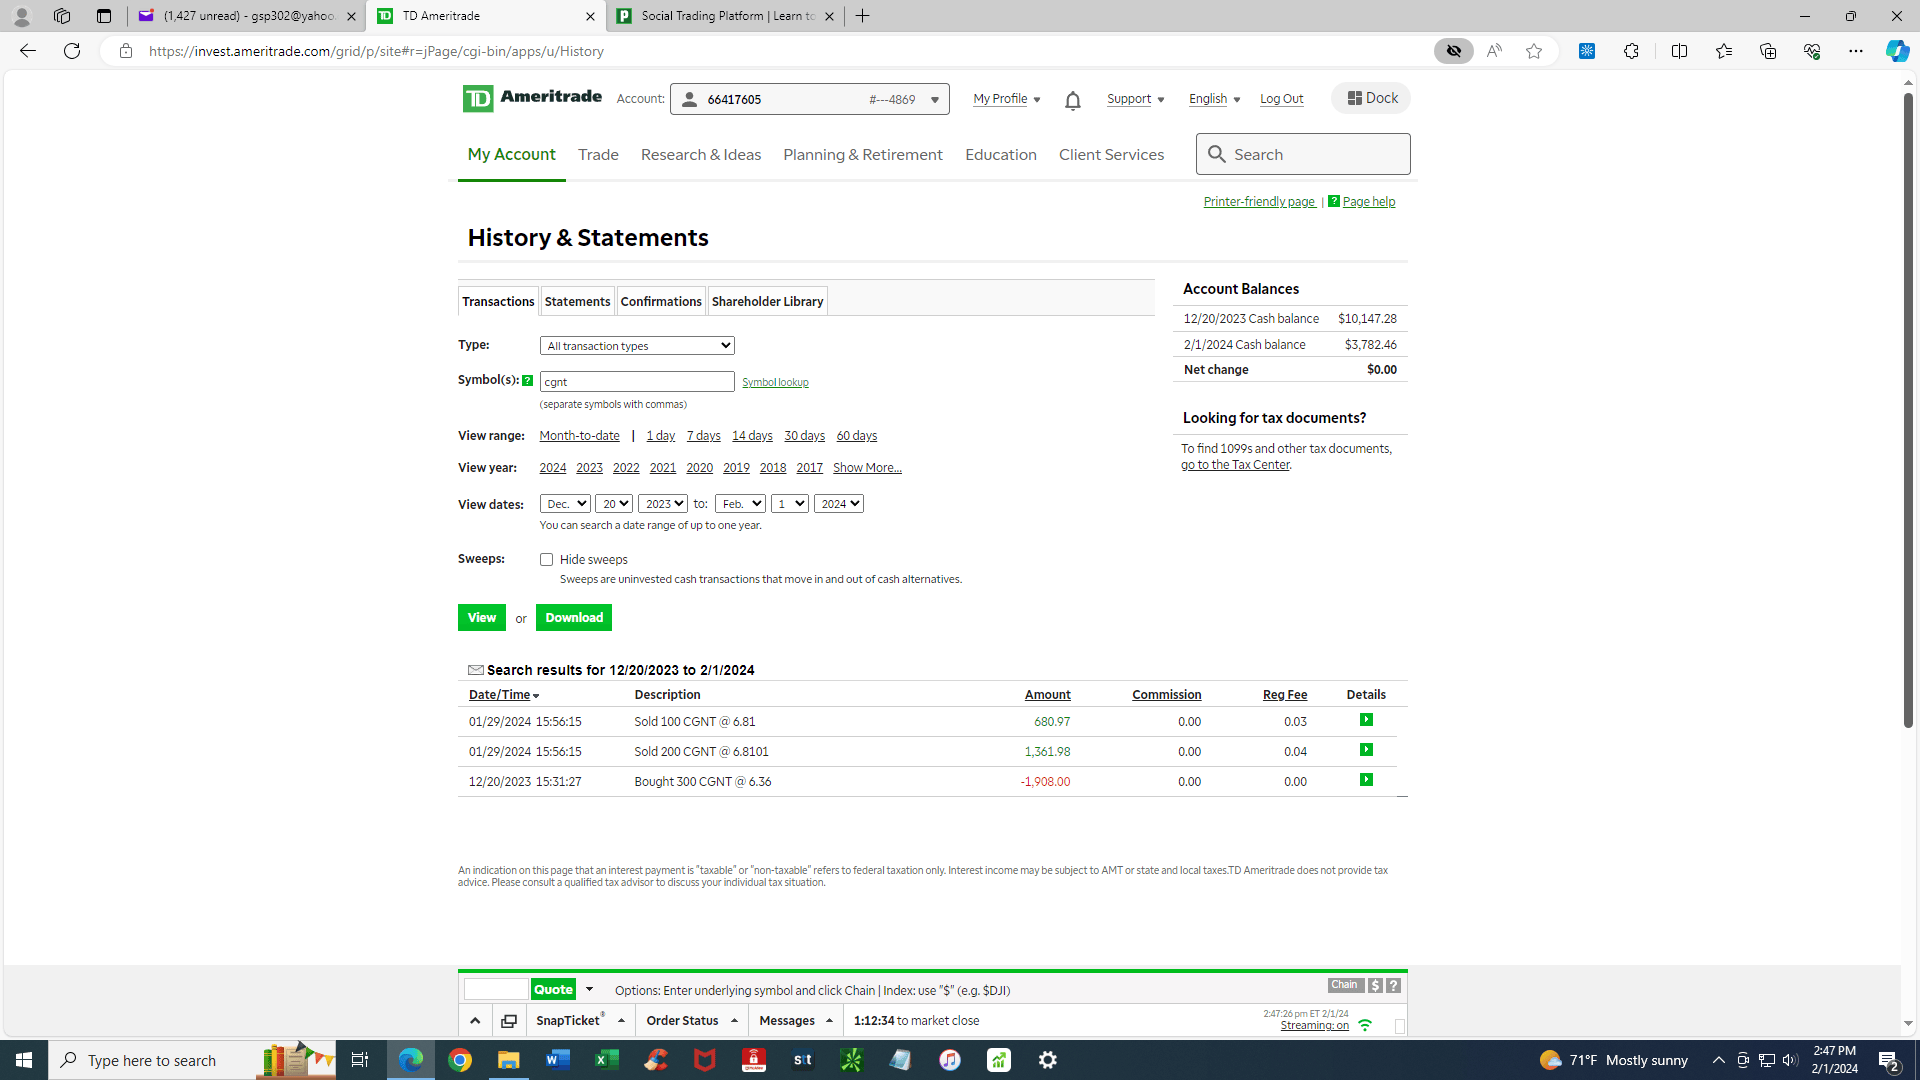The width and height of the screenshot is (1920, 1080).
Task: Expand the account selector dropdown
Action: (935, 99)
